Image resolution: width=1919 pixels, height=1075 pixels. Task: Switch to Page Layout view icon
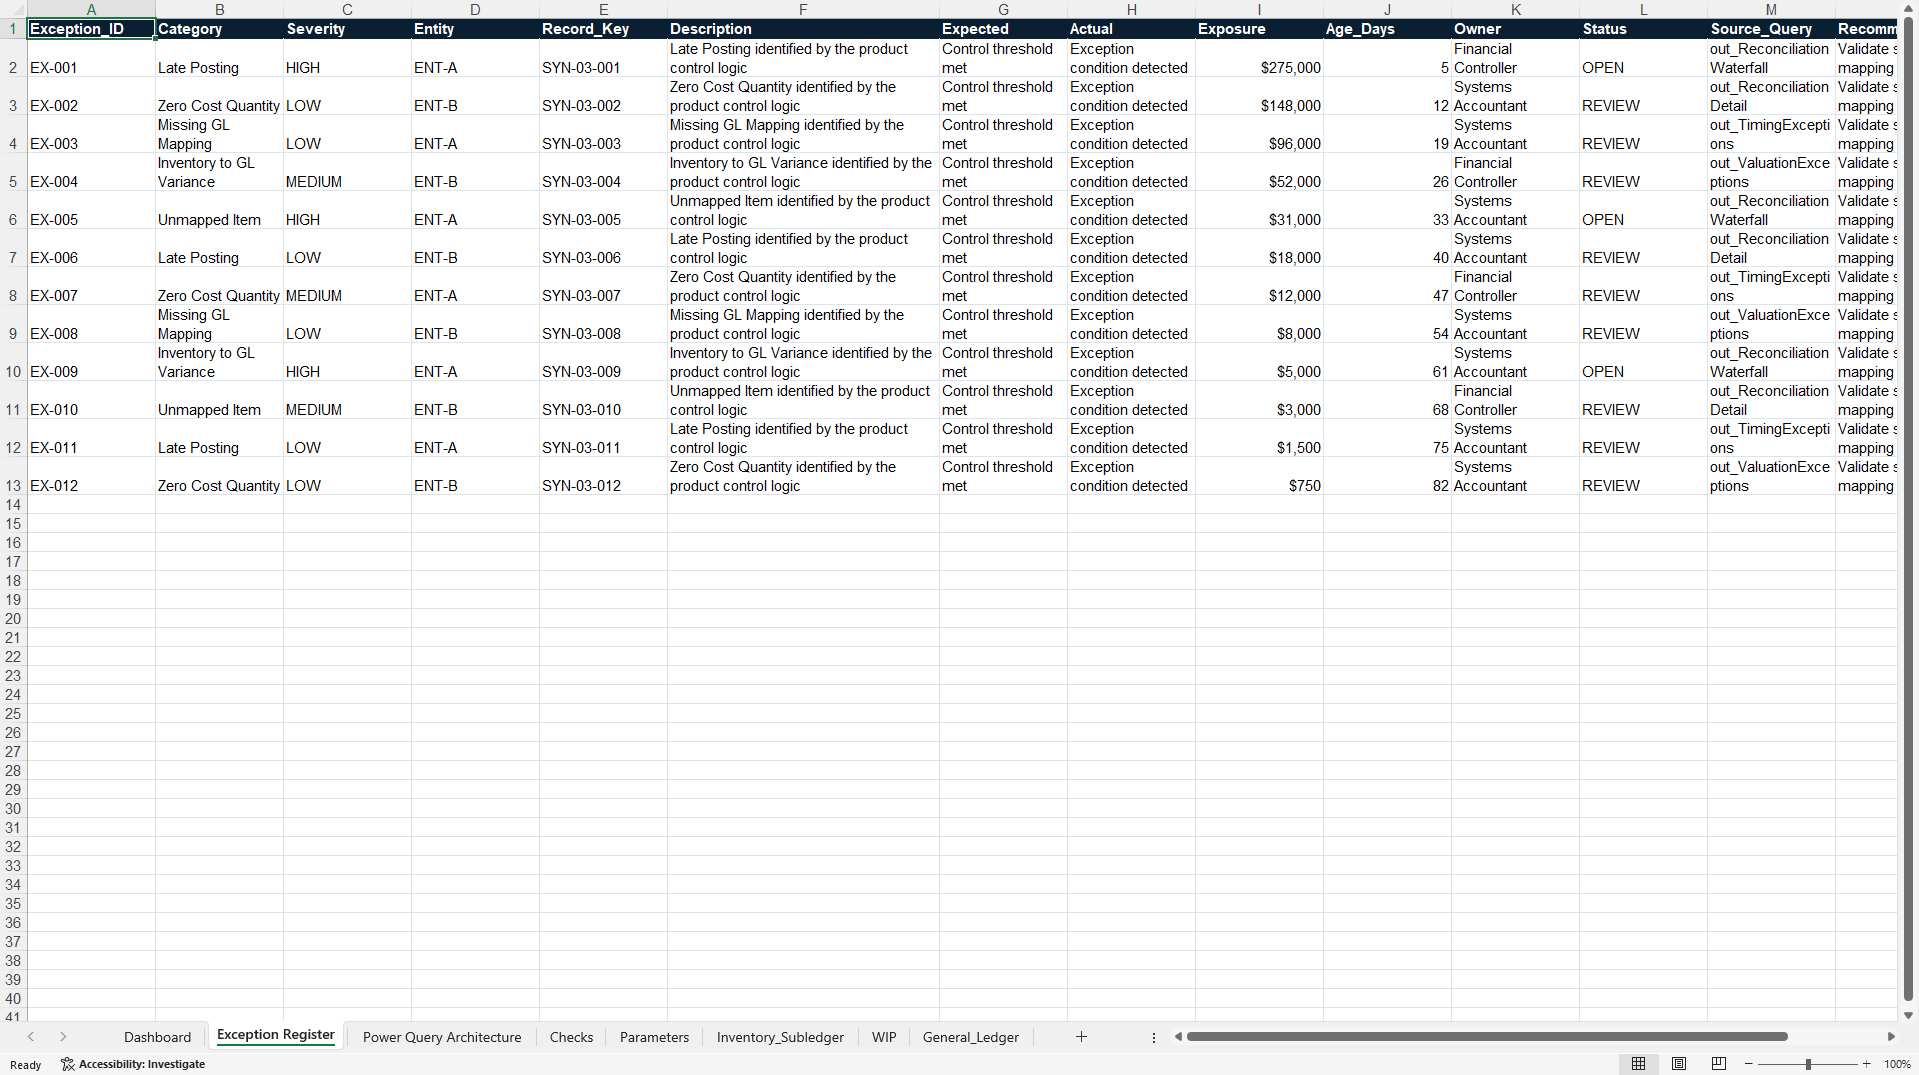click(x=1679, y=1064)
